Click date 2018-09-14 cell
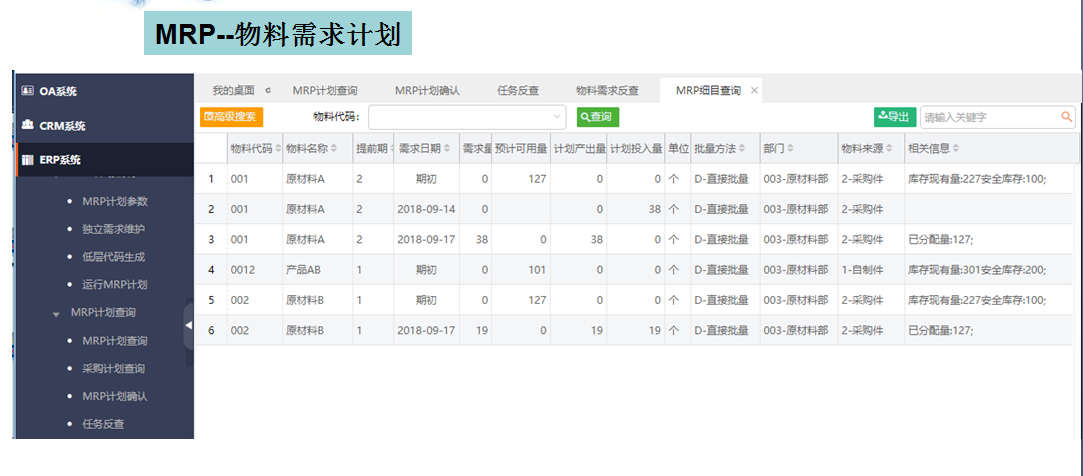 pyautogui.click(x=426, y=209)
